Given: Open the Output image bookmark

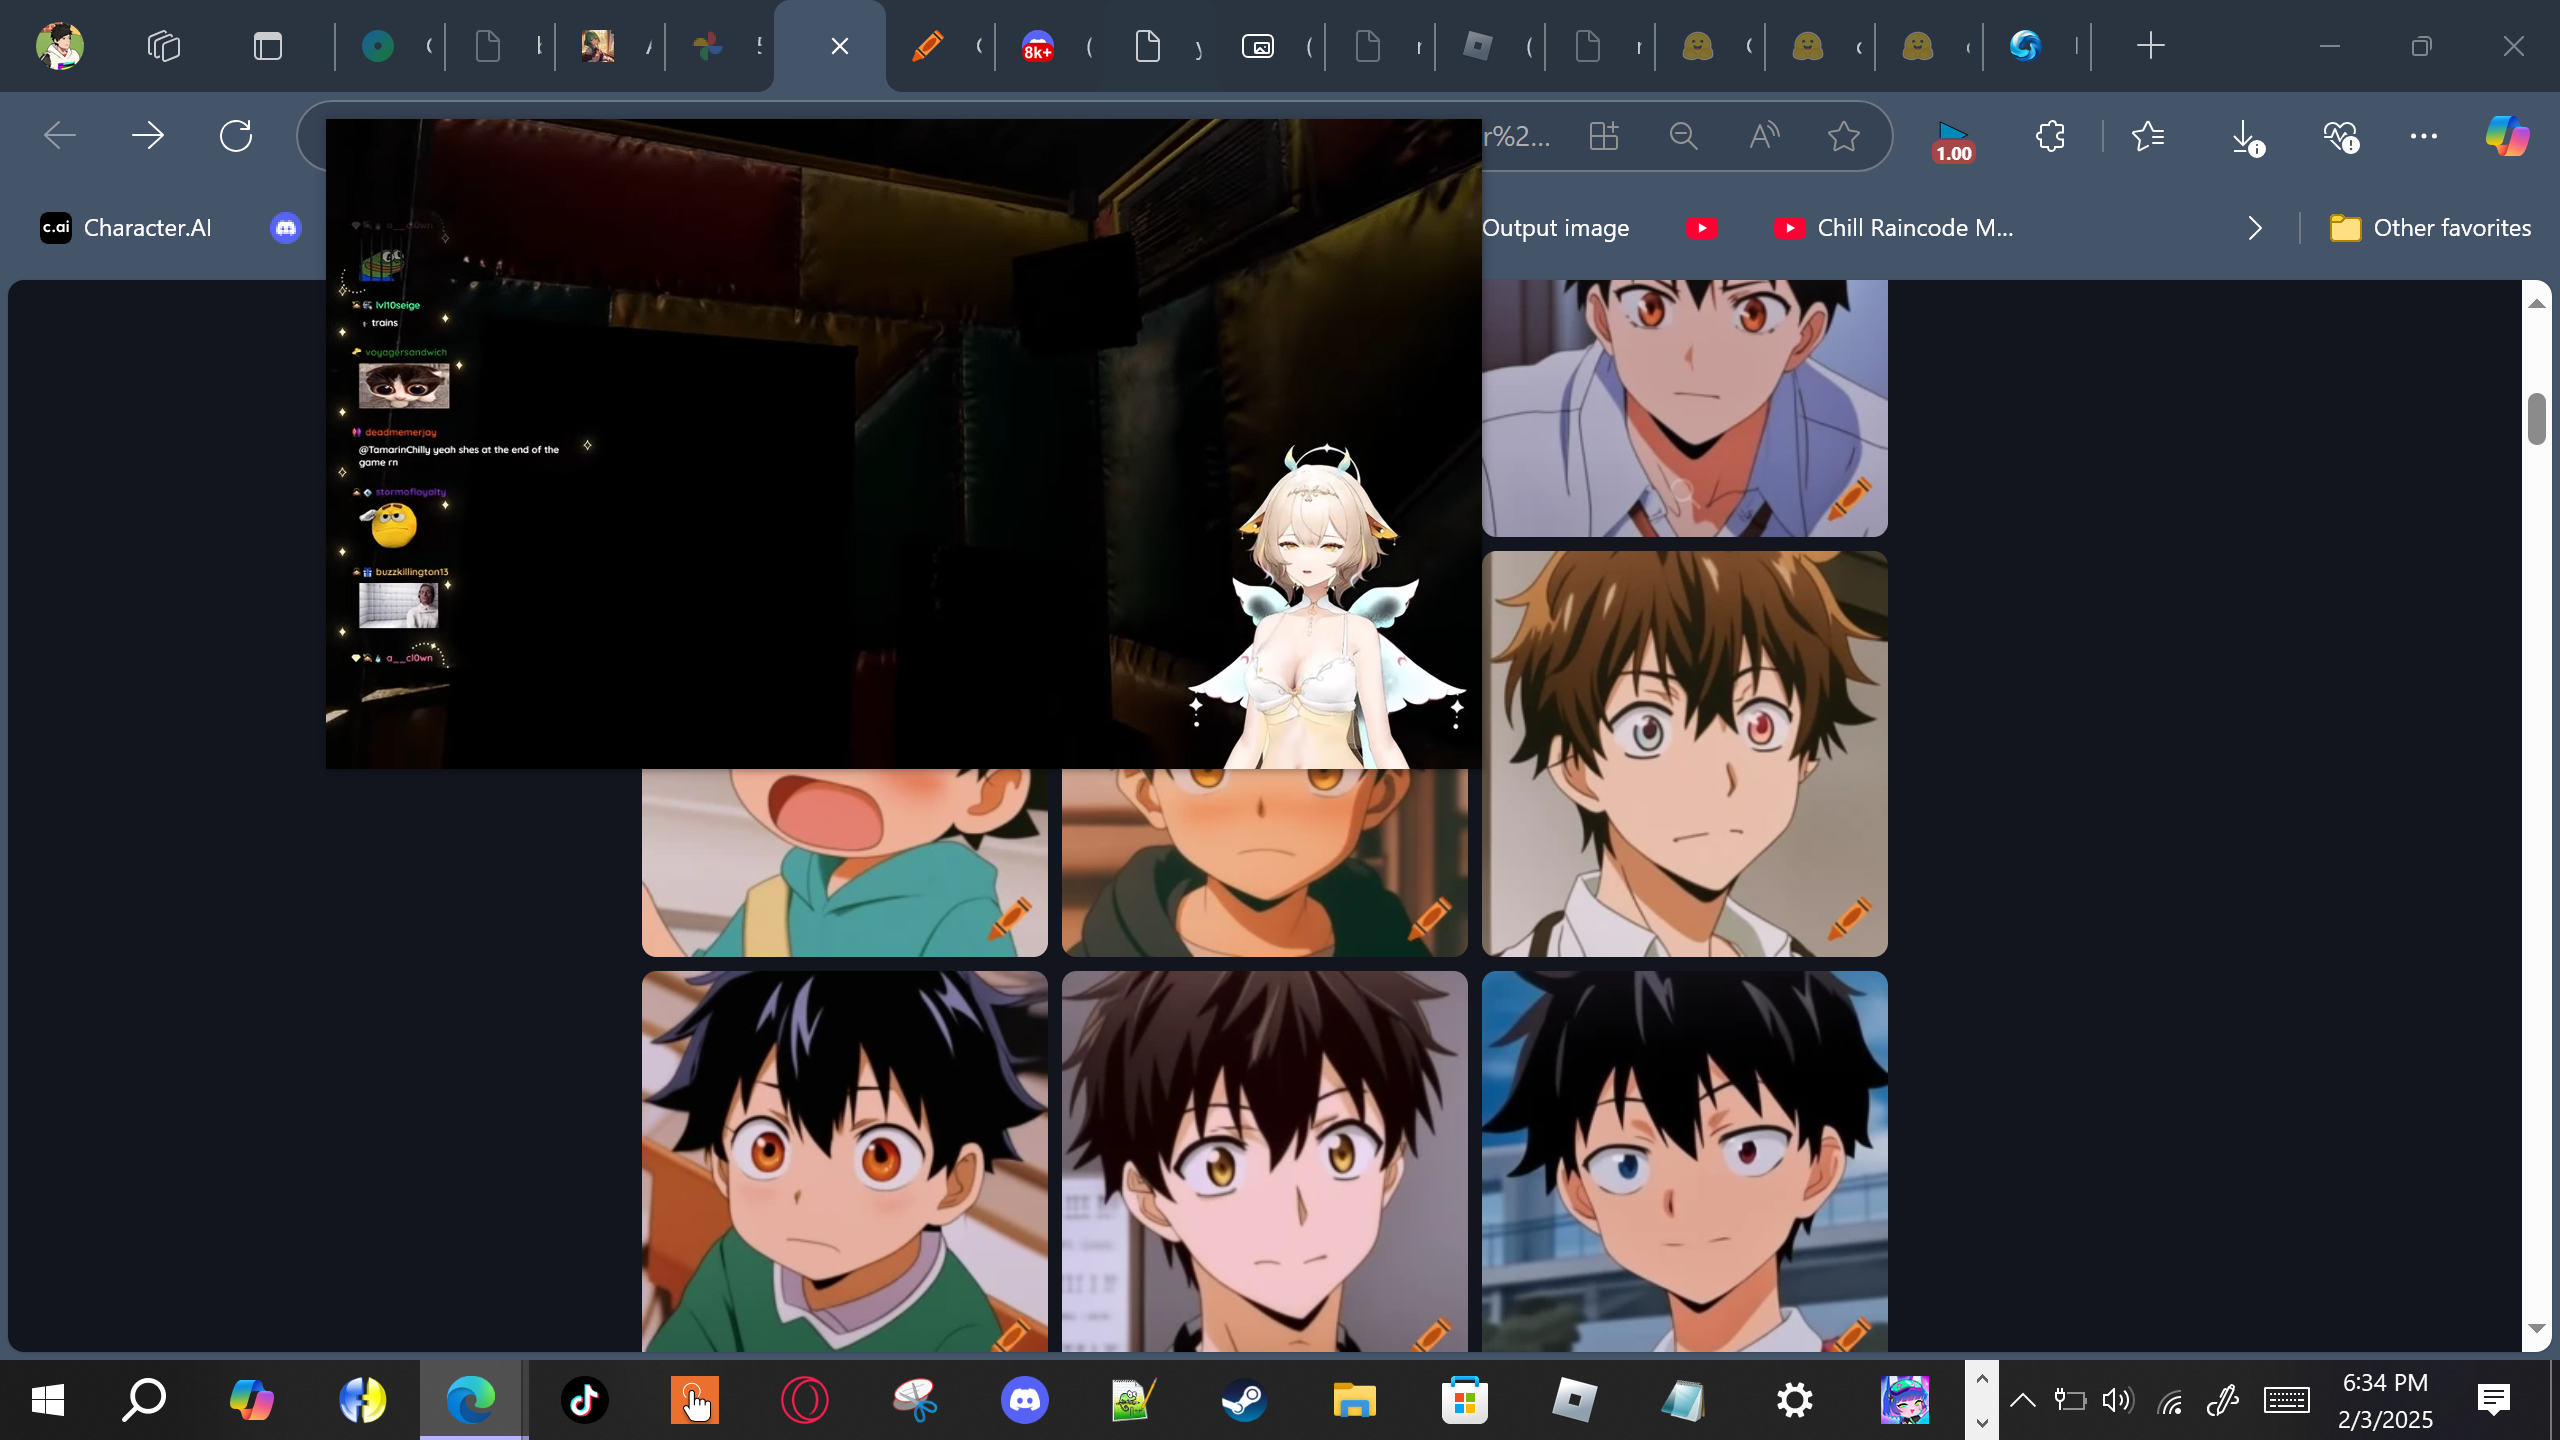Looking at the screenshot, I should point(1556,228).
